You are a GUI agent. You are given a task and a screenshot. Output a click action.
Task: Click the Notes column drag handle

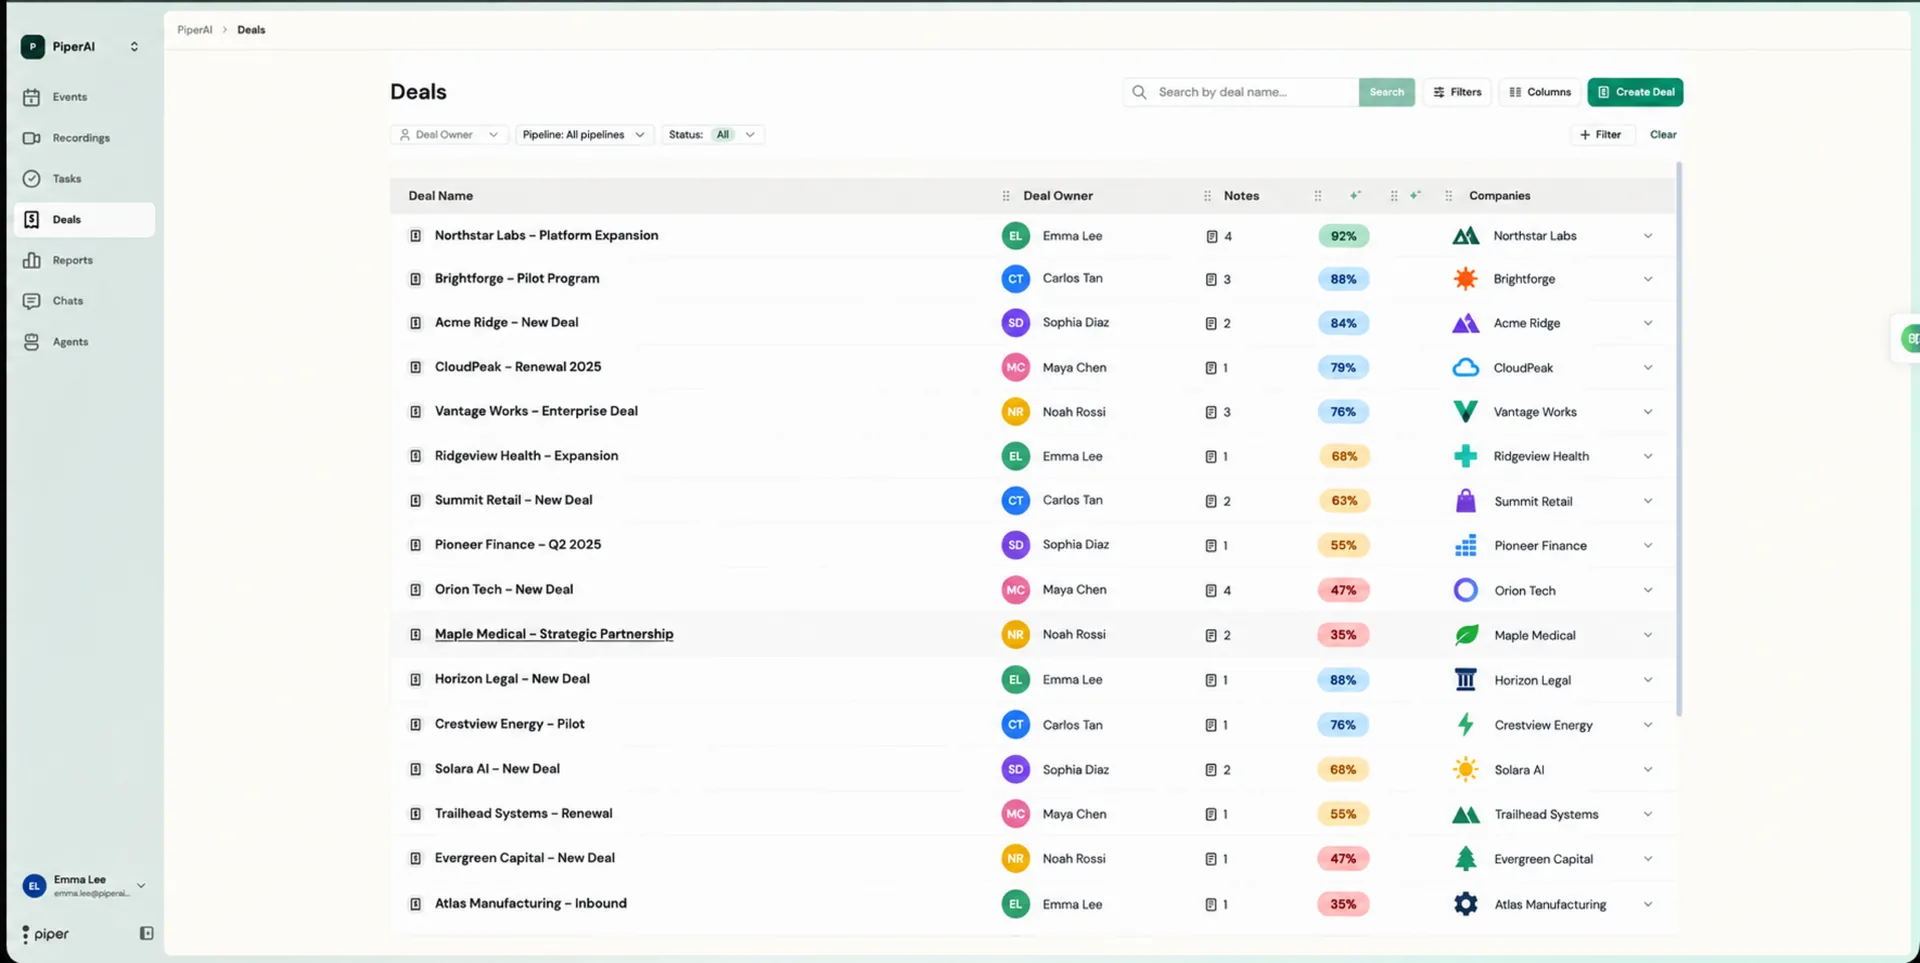click(x=1207, y=196)
